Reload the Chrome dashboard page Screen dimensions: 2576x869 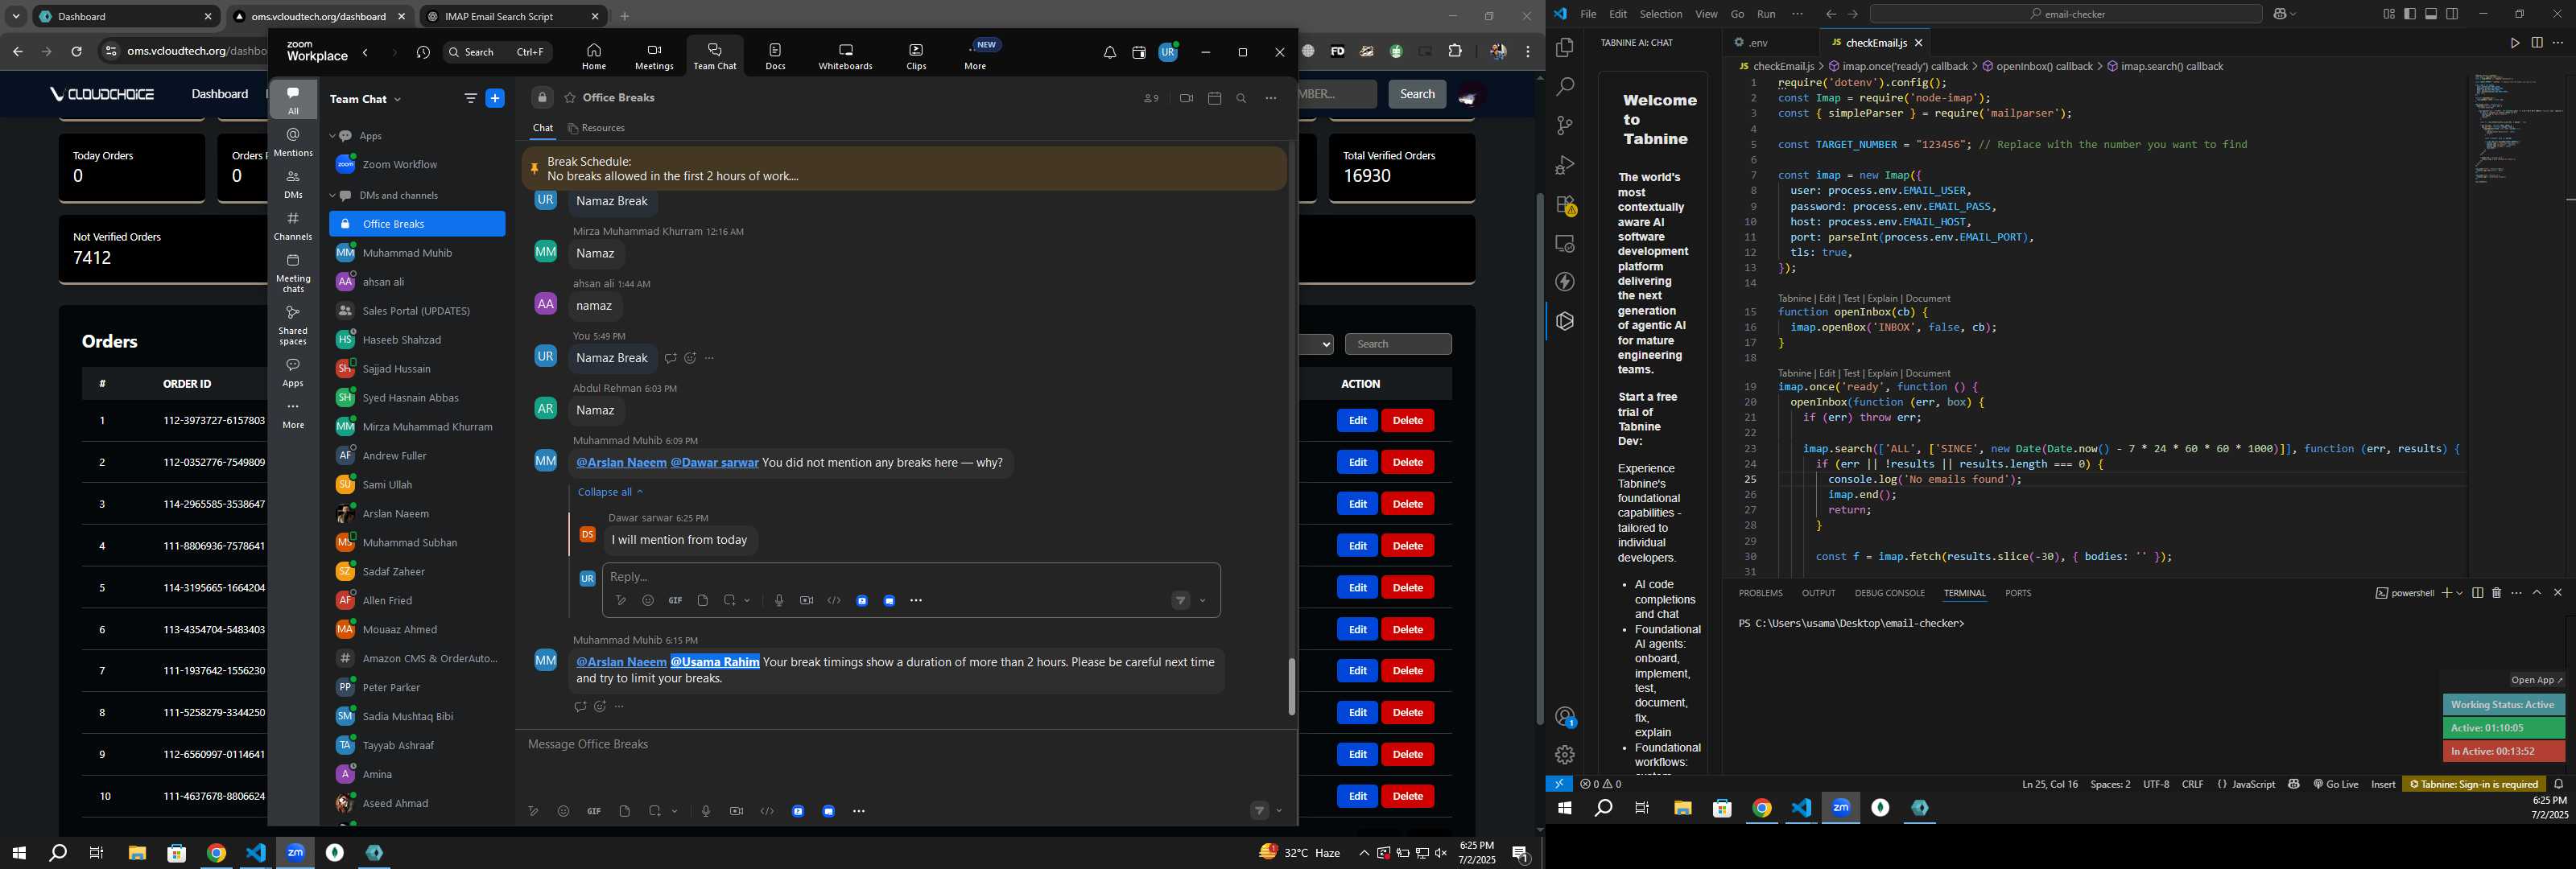pyautogui.click(x=77, y=51)
